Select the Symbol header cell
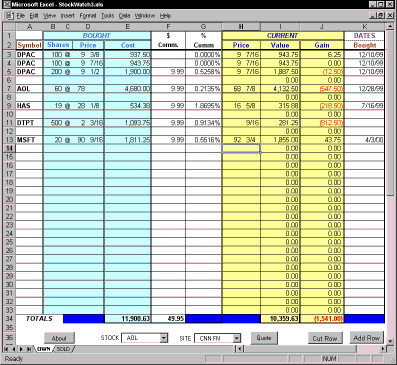Screen dimensions: 397x365 point(29,45)
